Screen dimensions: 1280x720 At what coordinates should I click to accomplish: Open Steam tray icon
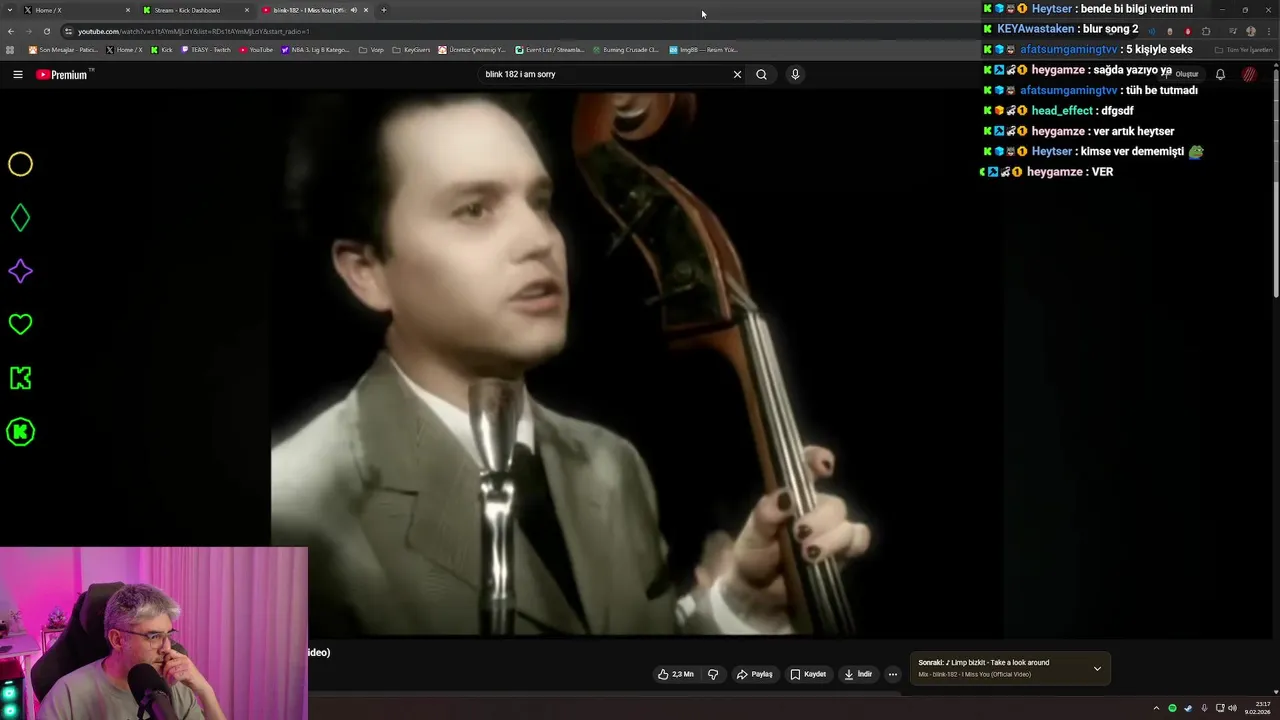(1188, 708)
